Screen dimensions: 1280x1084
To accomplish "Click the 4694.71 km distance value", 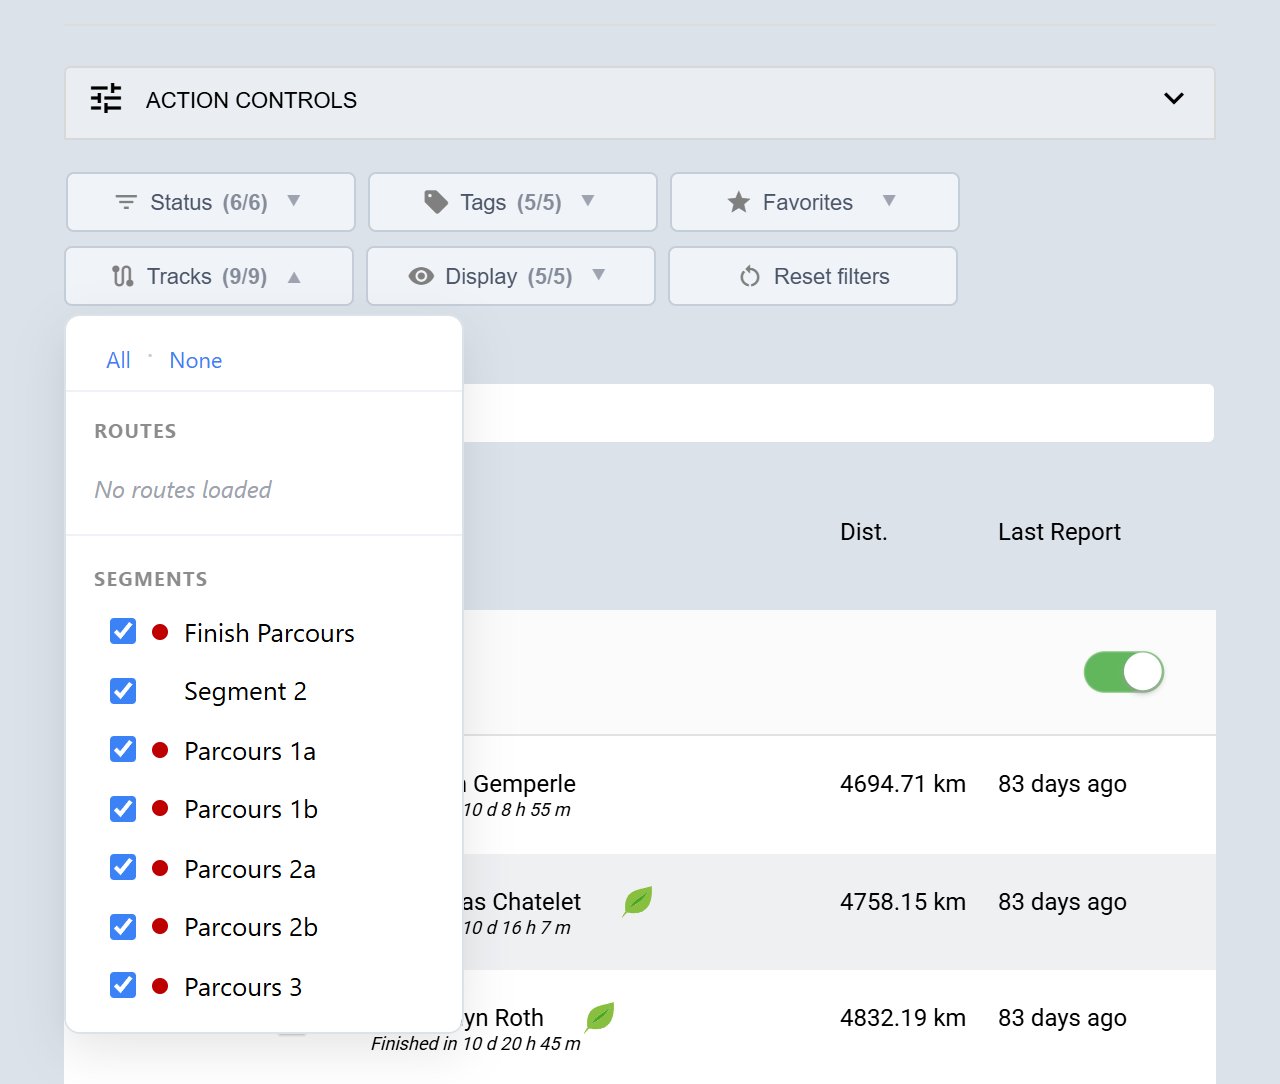I will tap(903, 784).
